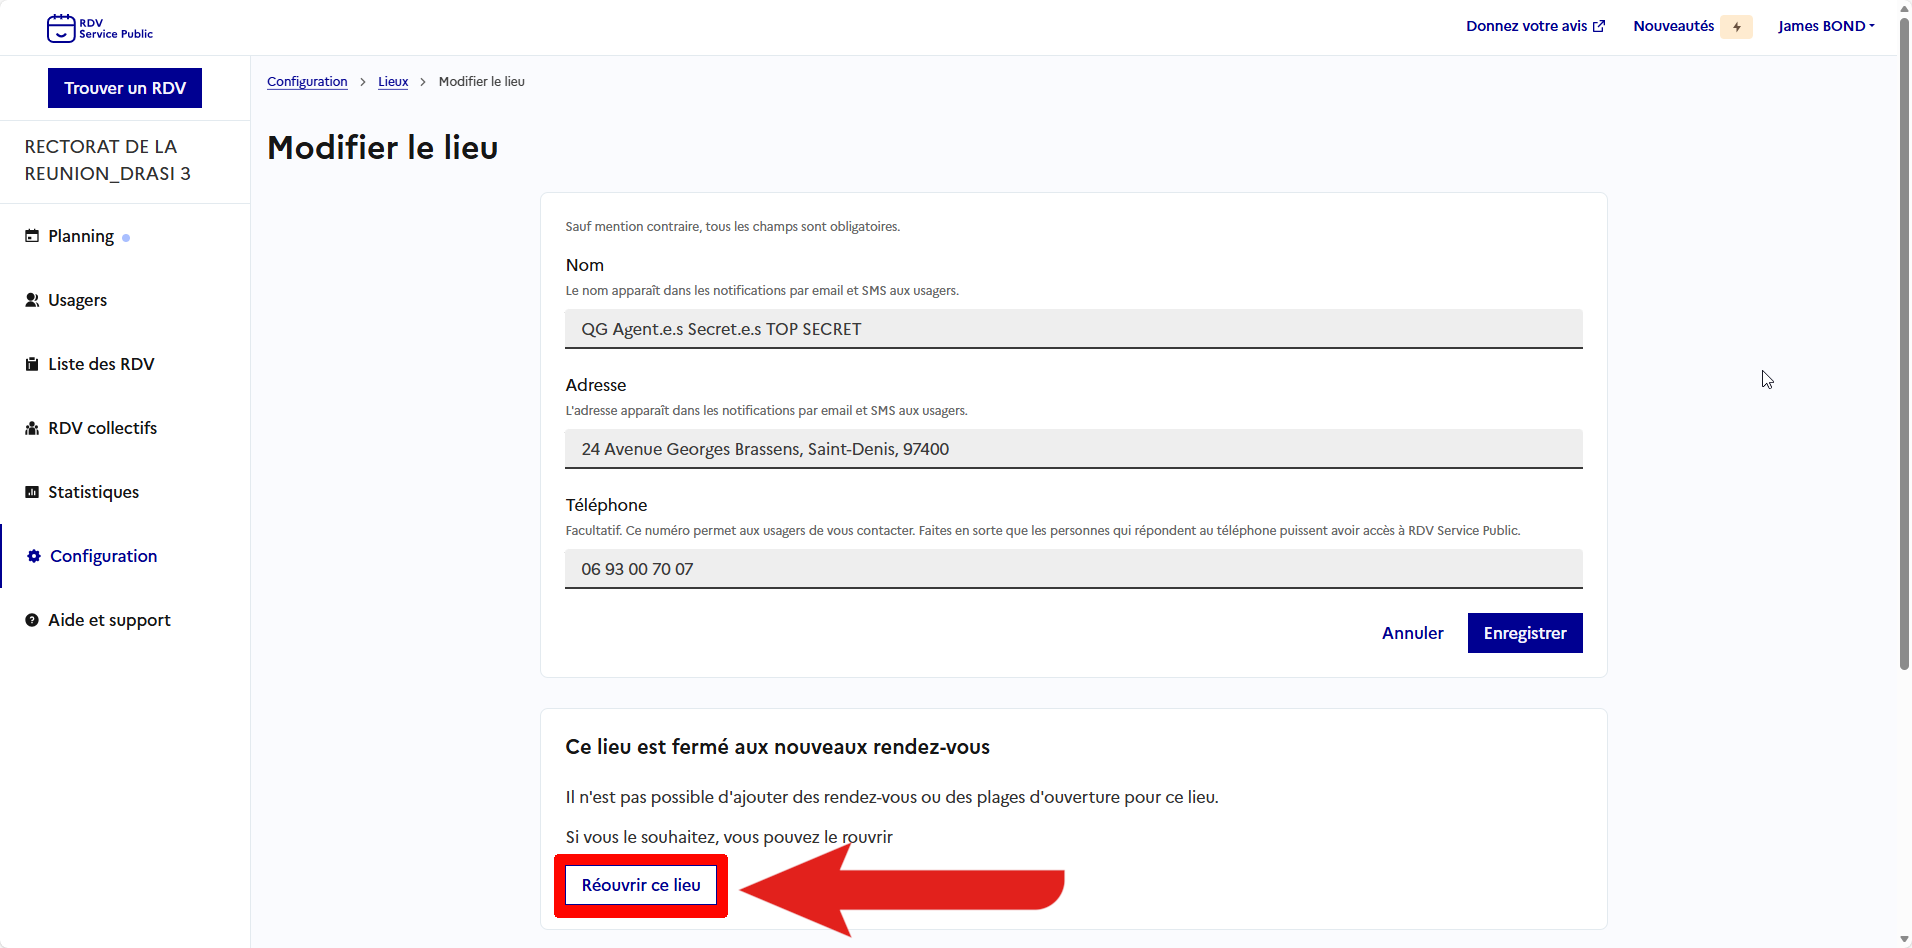Click the Planning calendar icon
This screenshot has width=1912, height=948.
(x=32, y=236)
